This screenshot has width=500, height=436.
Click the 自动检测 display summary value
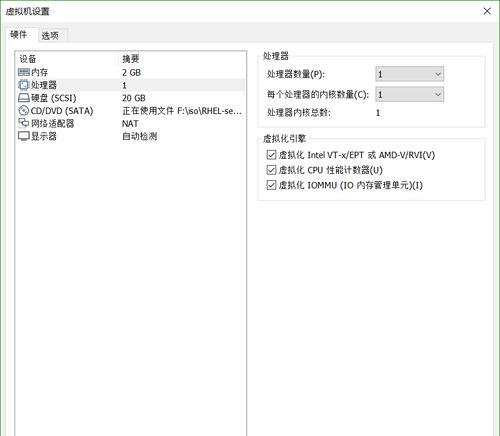coord(140,136)
